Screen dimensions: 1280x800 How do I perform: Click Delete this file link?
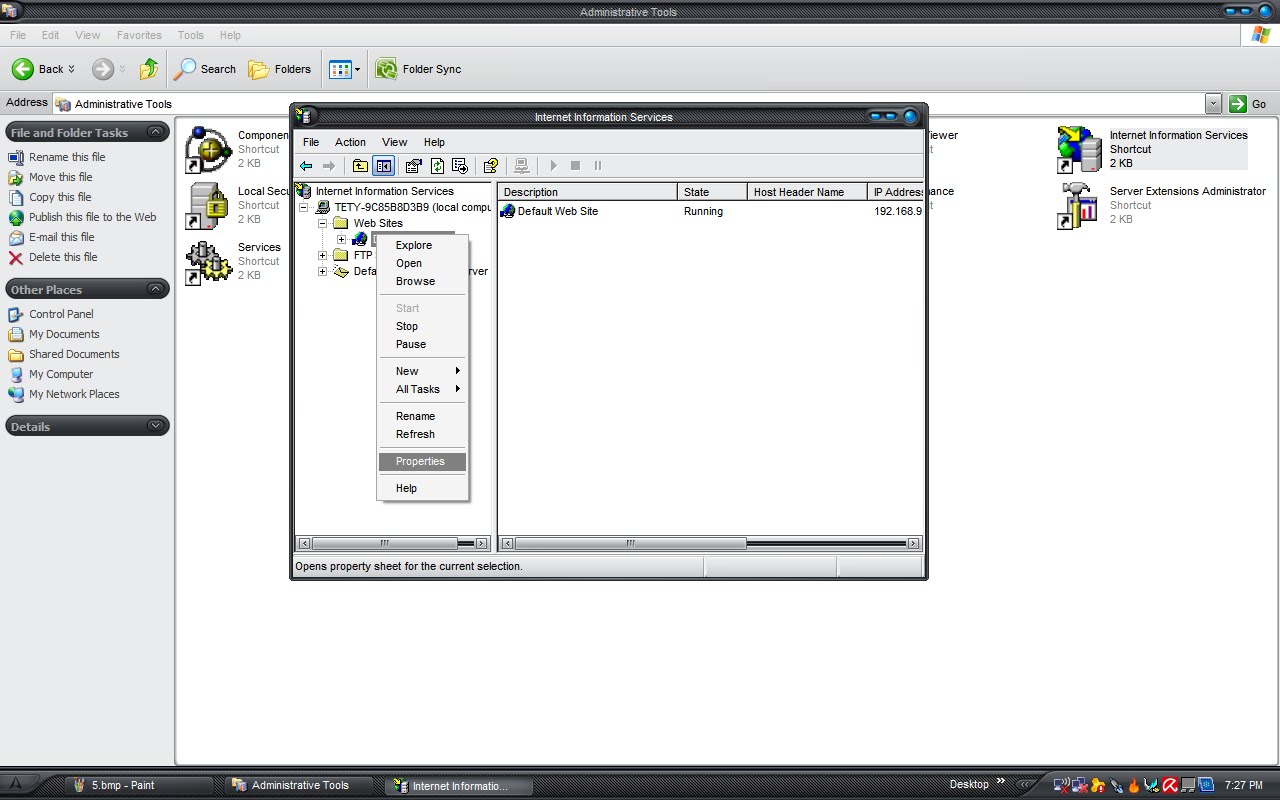click(63, 257)
